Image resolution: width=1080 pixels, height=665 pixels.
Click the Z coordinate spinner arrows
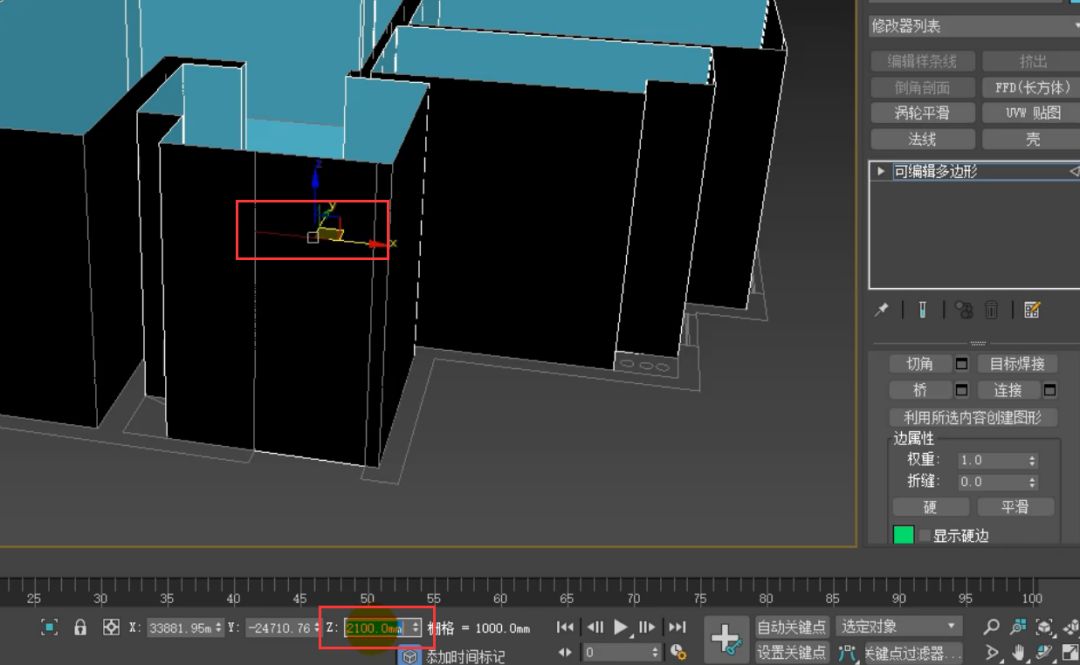415,628
